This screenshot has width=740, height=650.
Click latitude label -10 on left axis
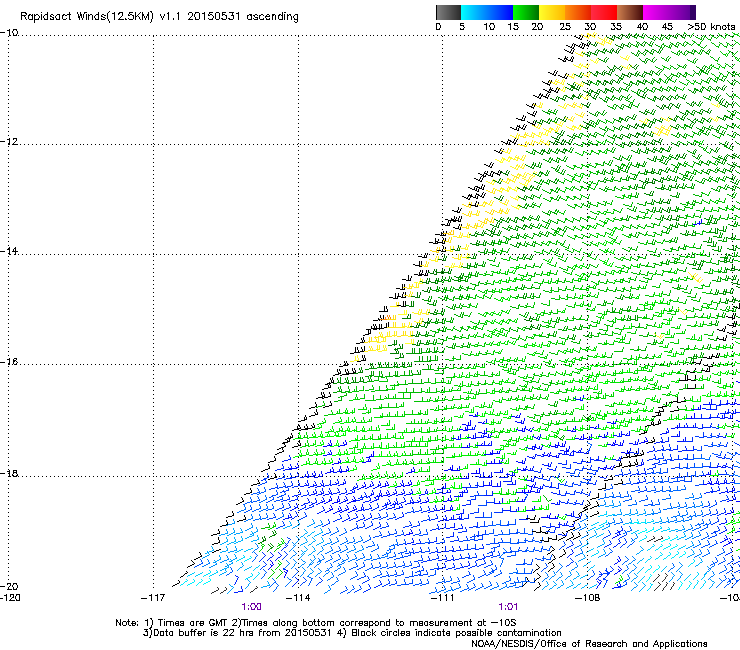pyautogui.click(x=9, y=32)
